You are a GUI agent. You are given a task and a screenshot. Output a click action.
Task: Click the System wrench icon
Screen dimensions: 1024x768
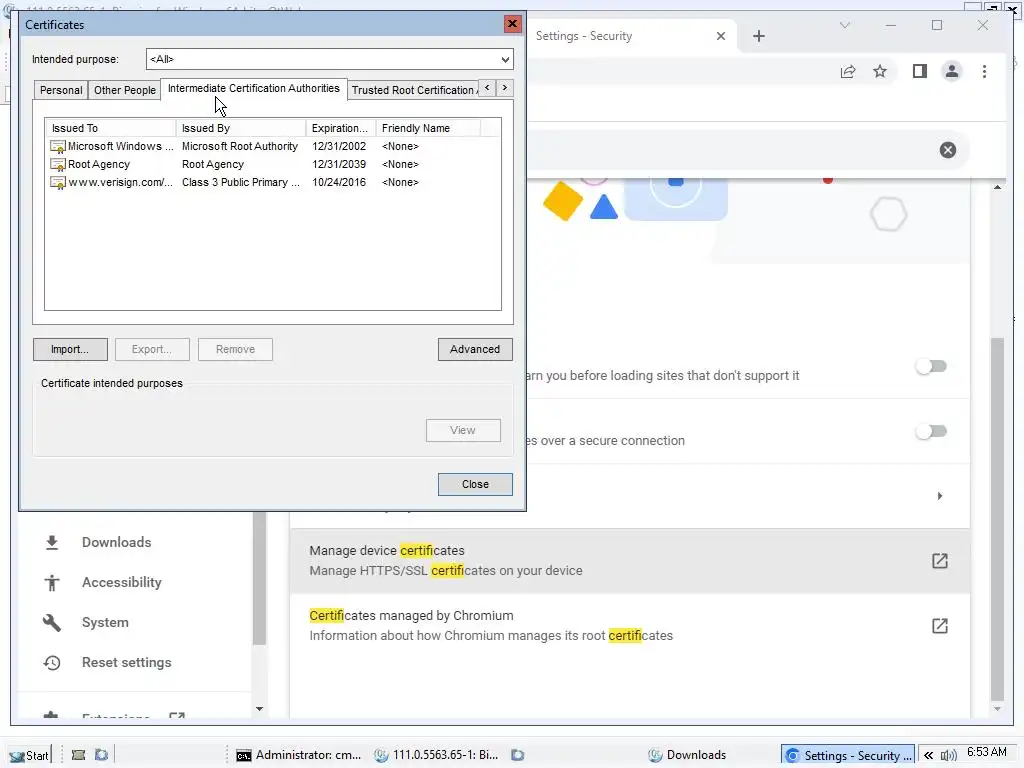click(x=52, y=623)
